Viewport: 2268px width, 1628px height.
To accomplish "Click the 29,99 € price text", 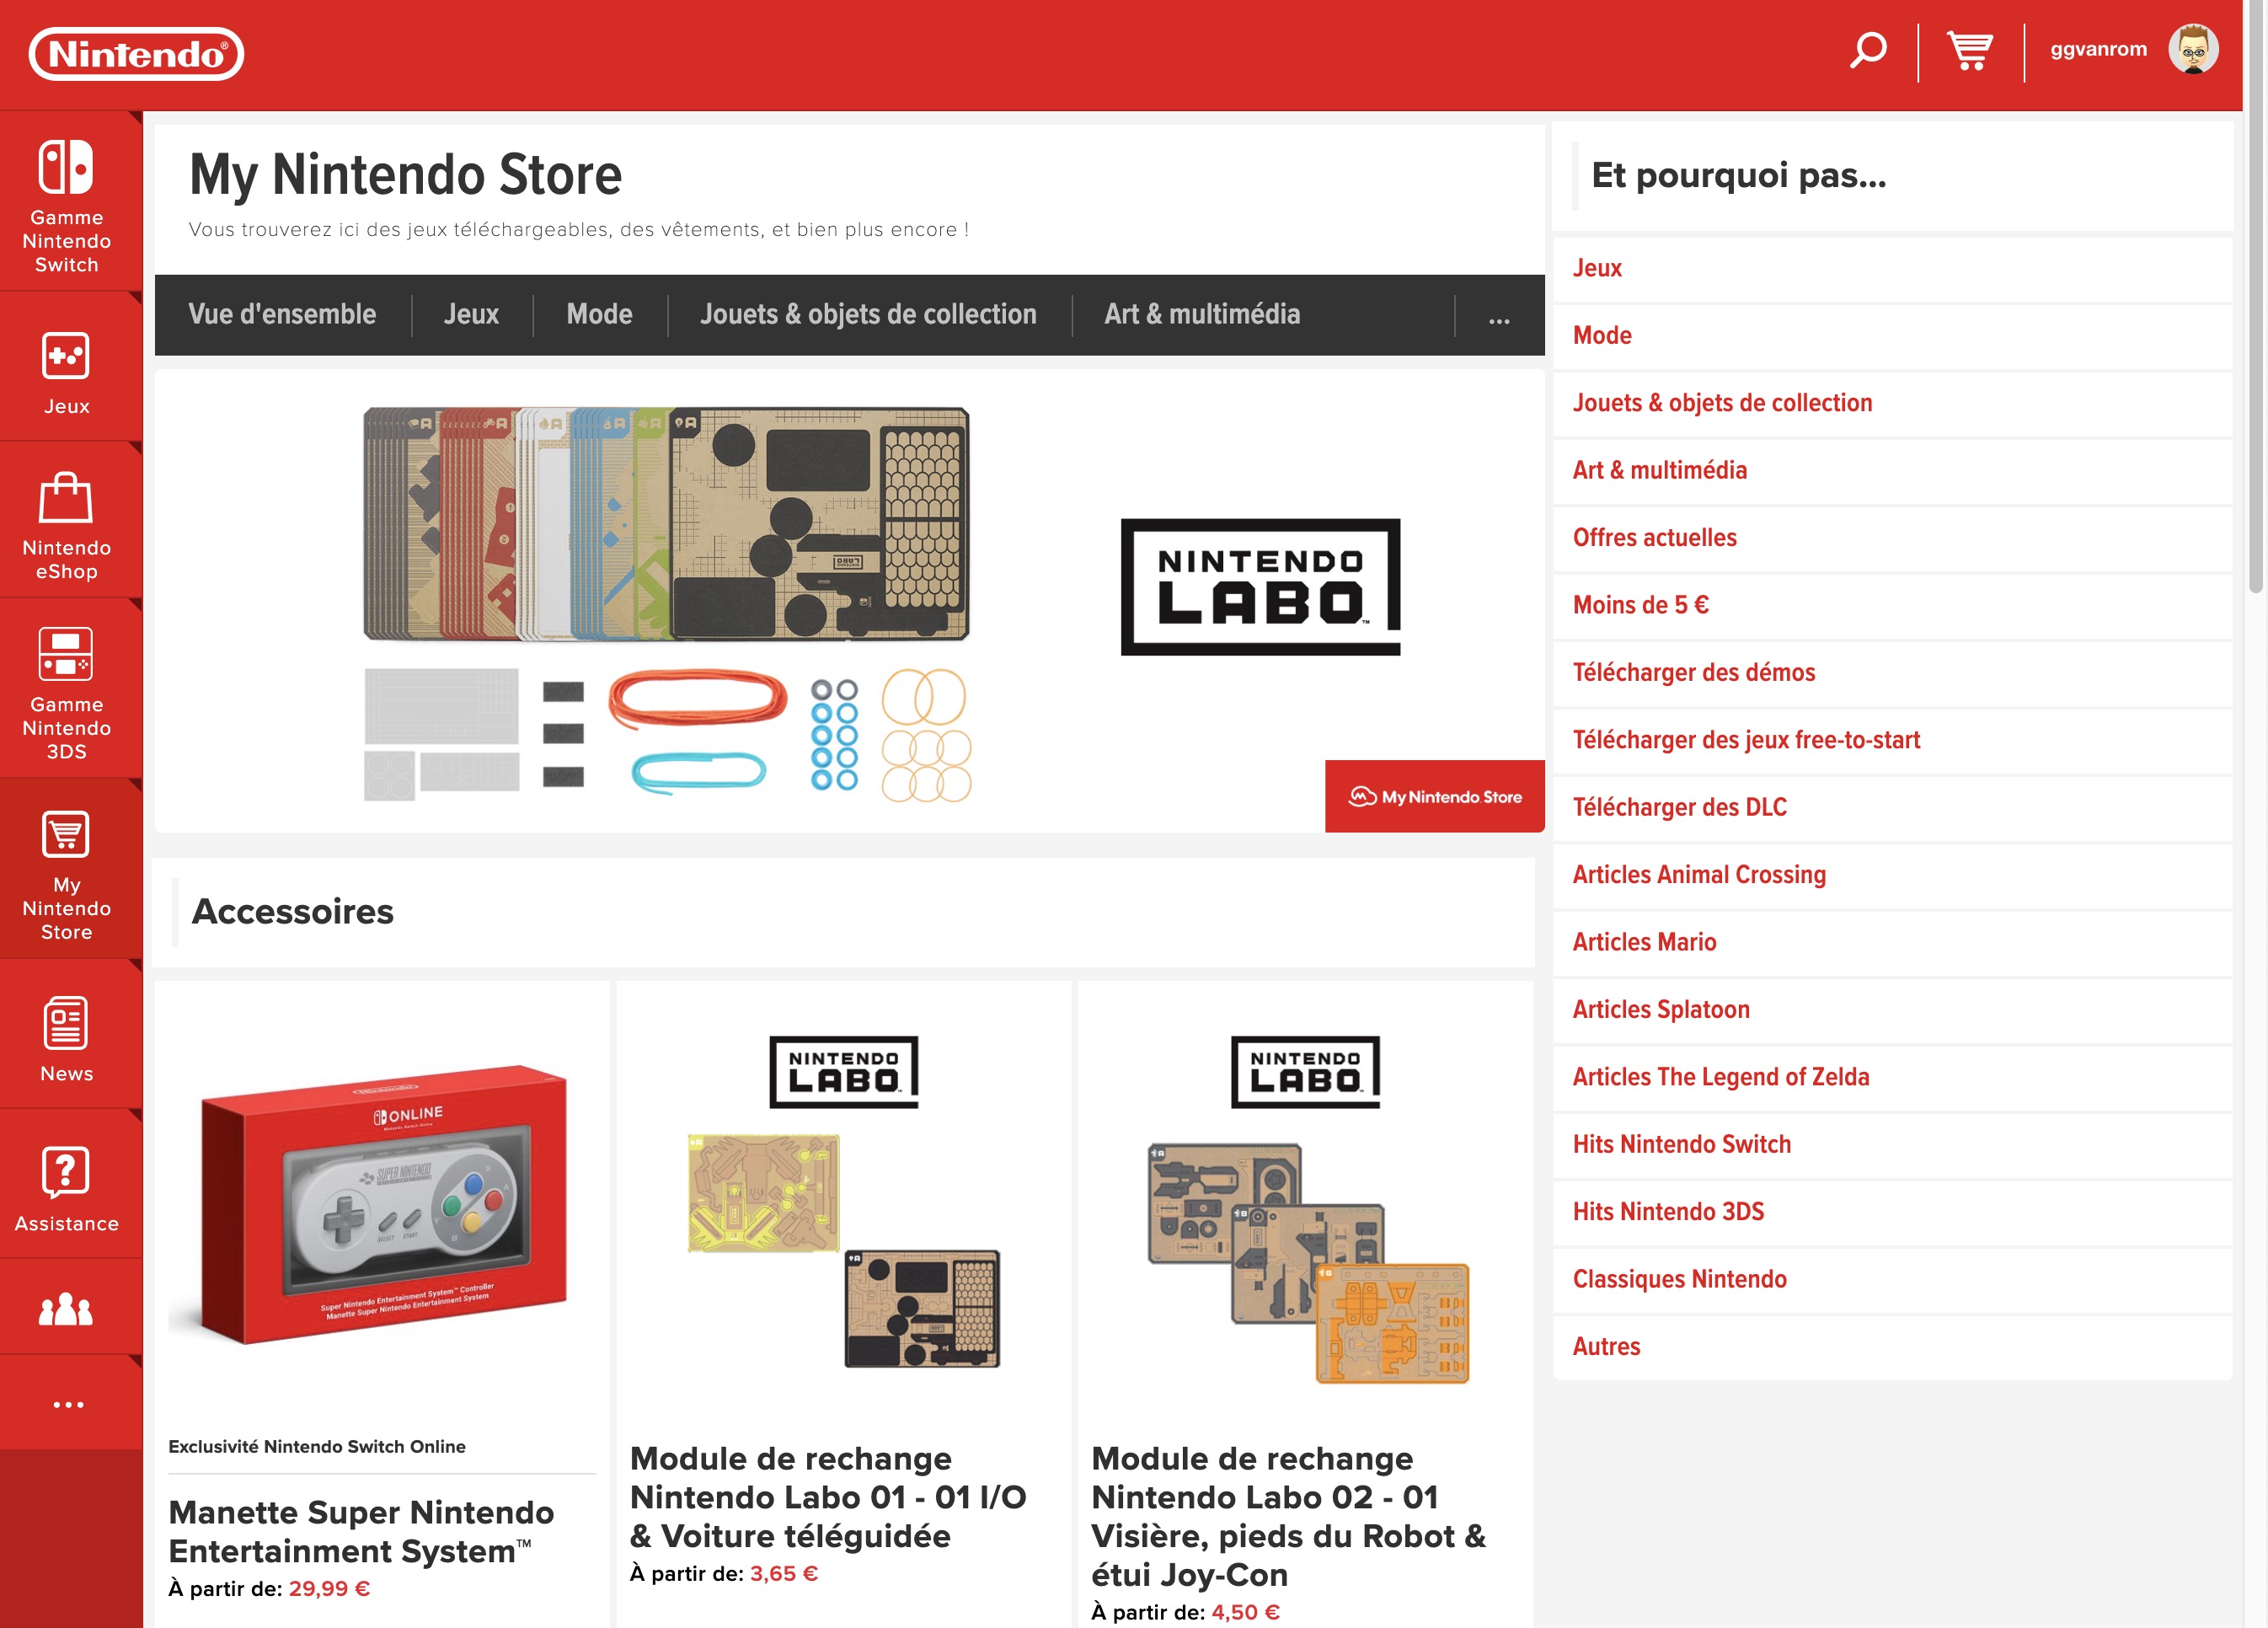I will (x=329, y=1588).
